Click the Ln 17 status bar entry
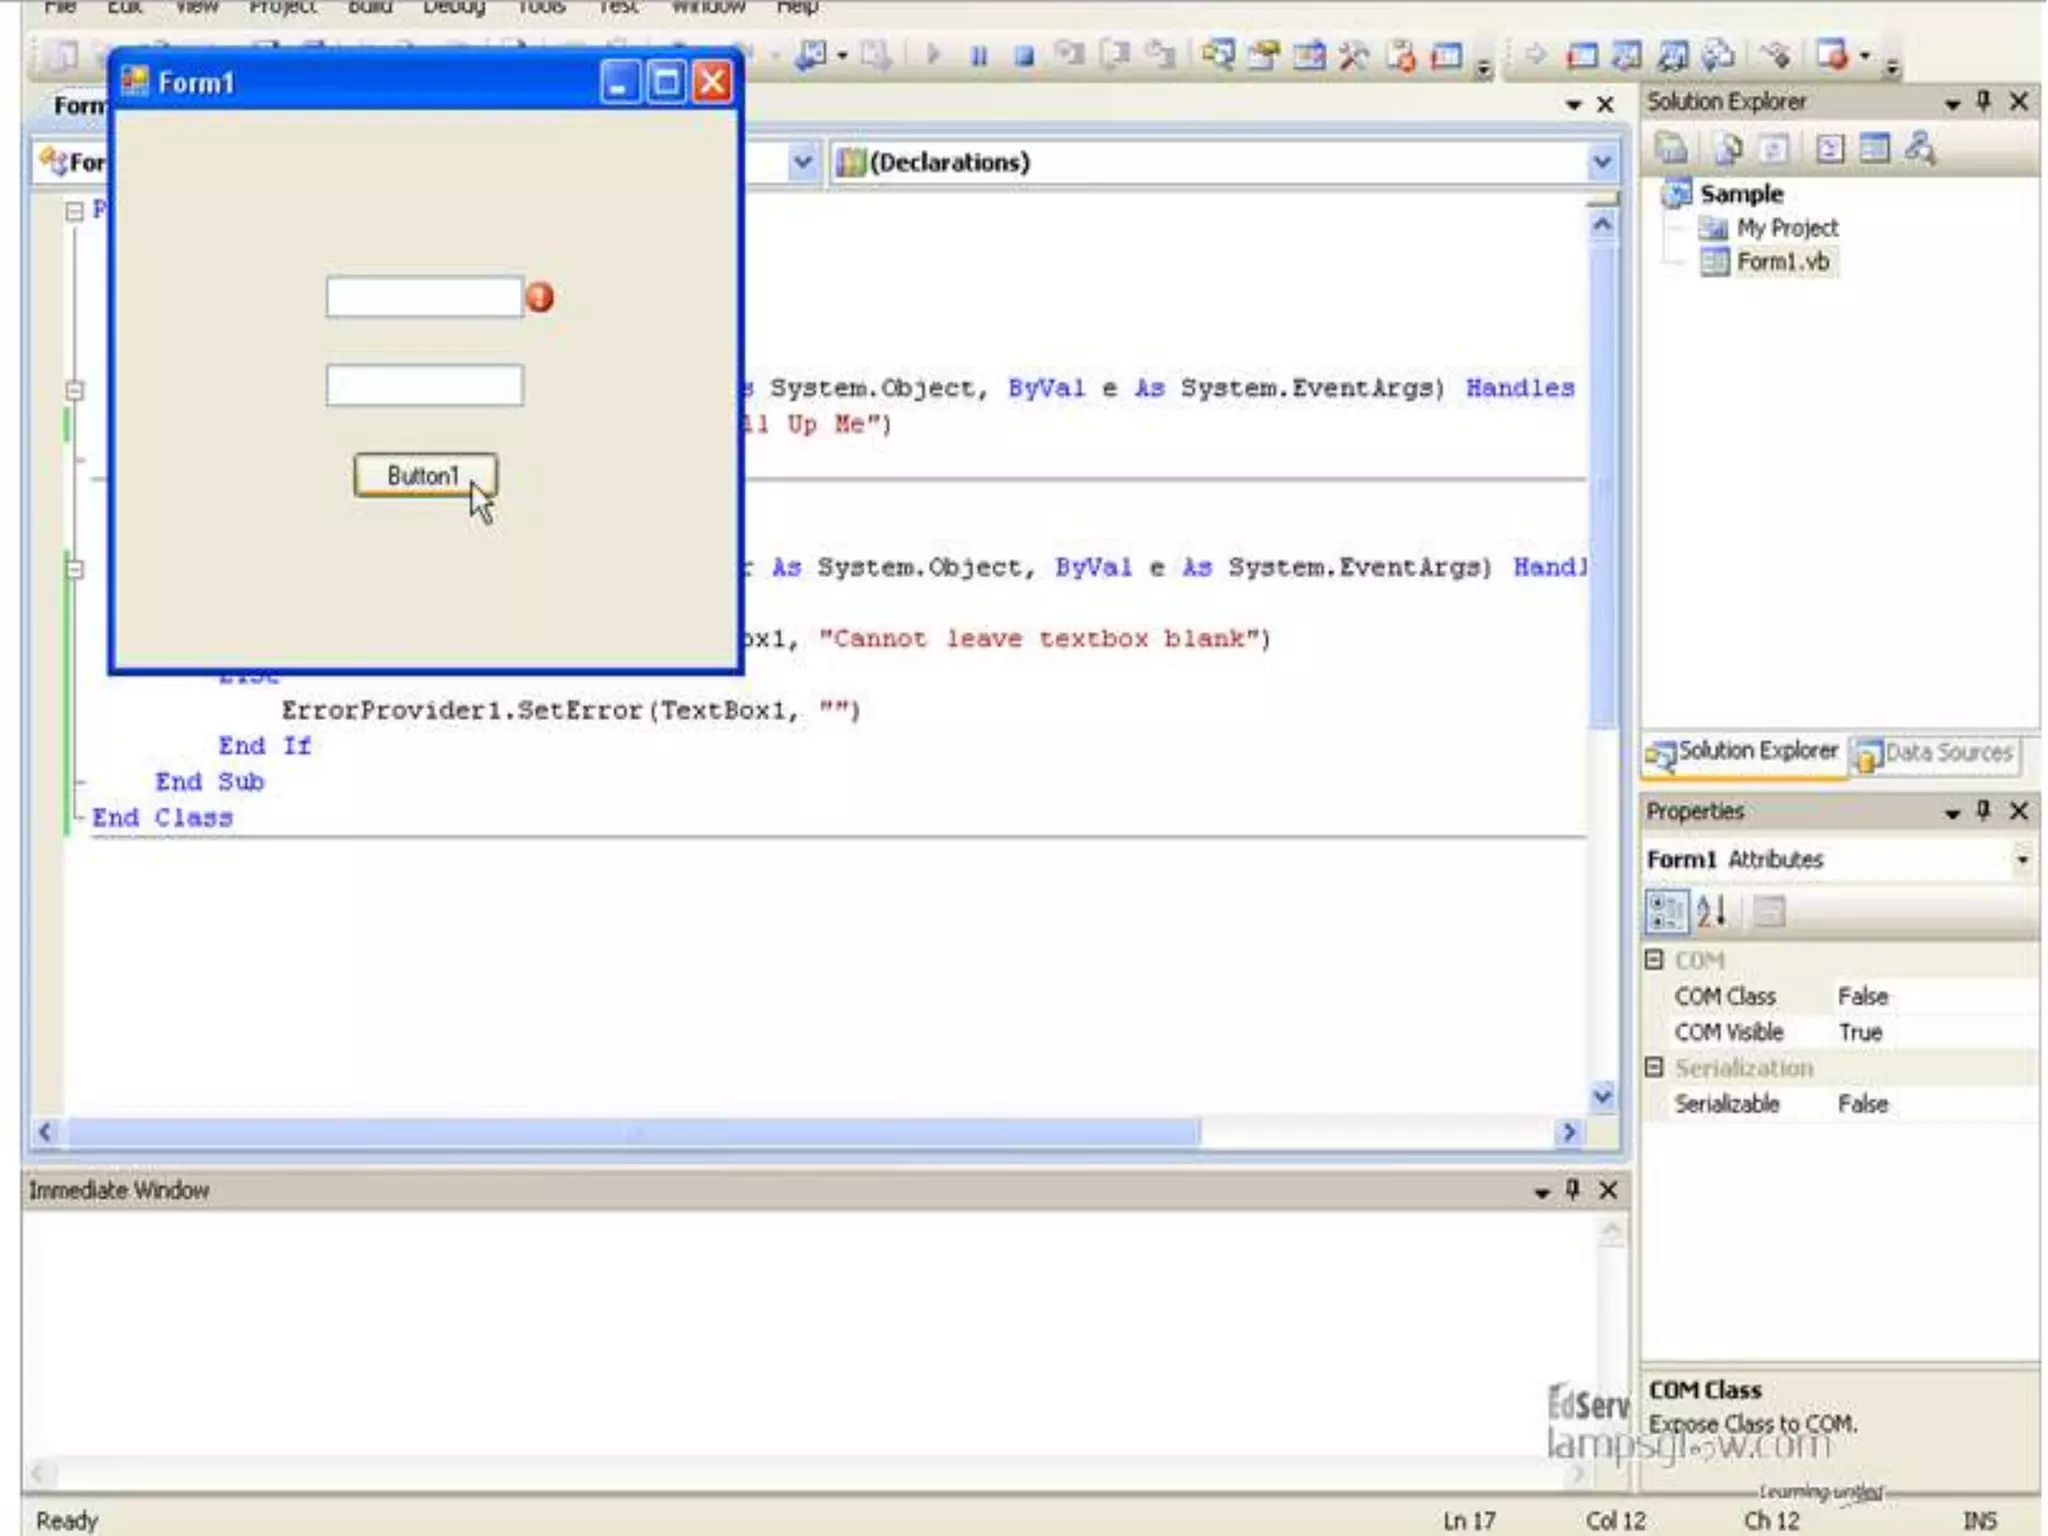 (1468, 1520)
